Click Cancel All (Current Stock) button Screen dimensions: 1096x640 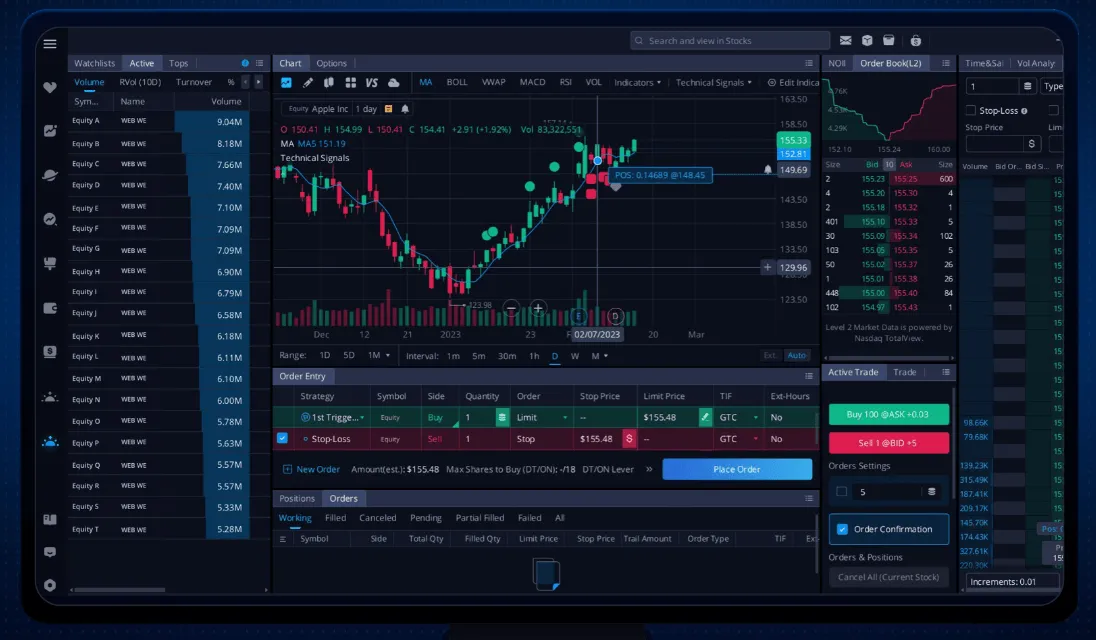click(x=888, y=577)
